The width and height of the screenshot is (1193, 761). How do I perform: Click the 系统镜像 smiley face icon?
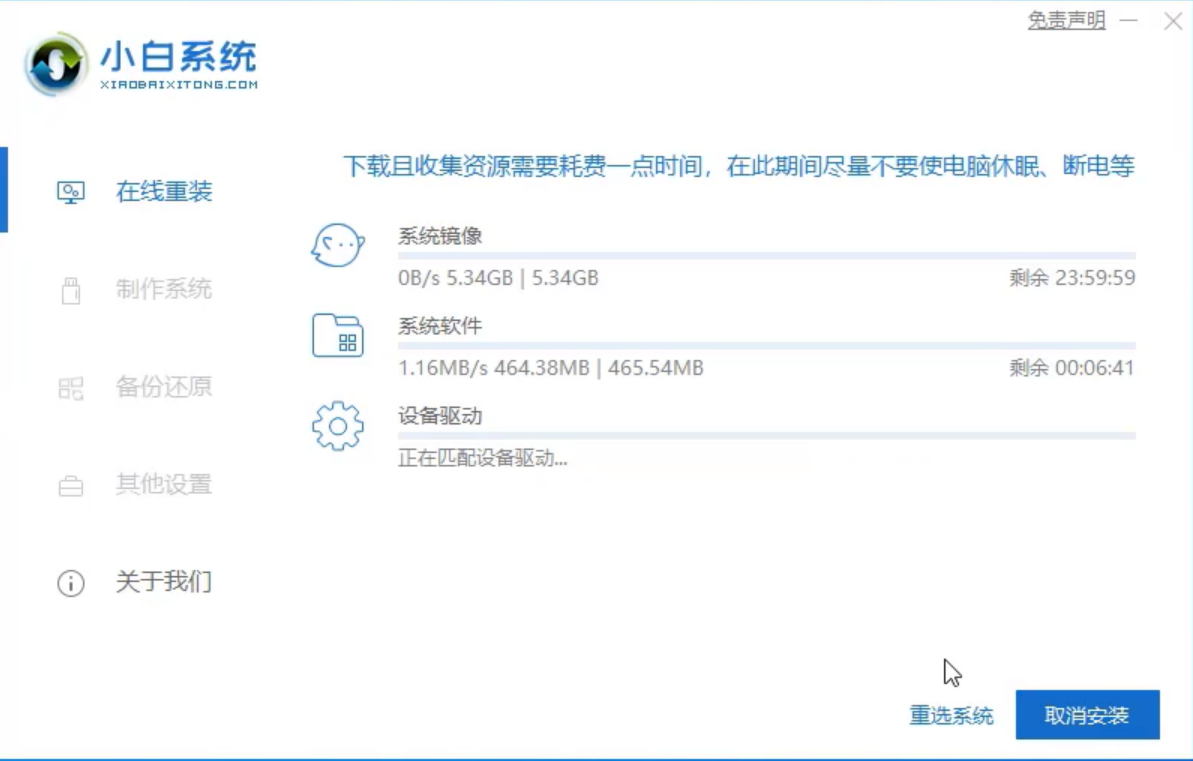(x=337, y=246)
